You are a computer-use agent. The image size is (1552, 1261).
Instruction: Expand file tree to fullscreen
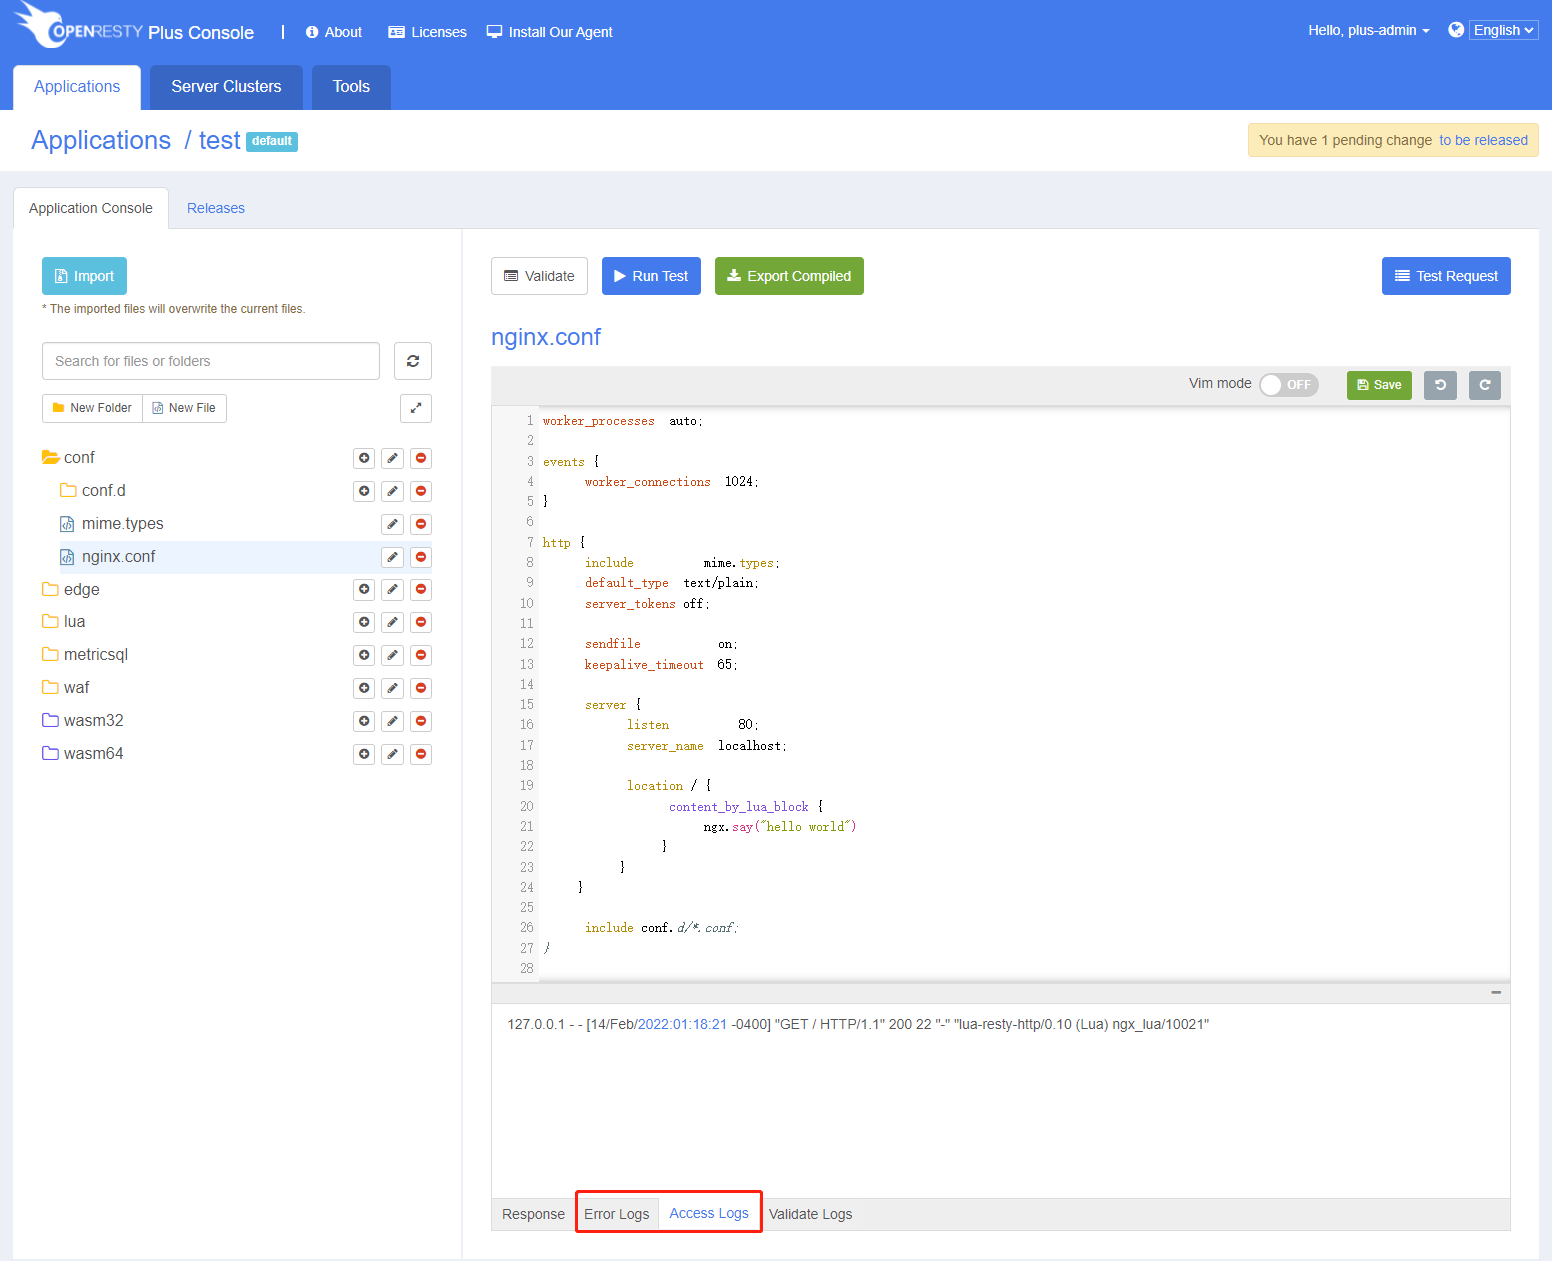click(416, 408)
